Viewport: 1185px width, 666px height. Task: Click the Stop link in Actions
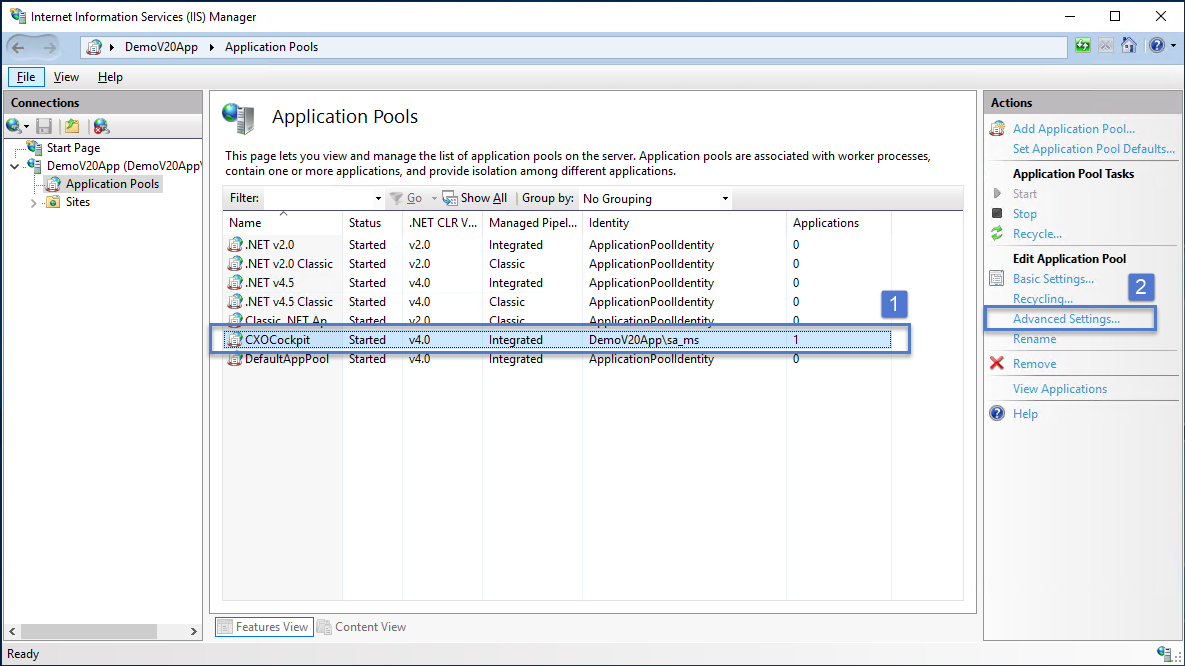tap(1024, 214)
